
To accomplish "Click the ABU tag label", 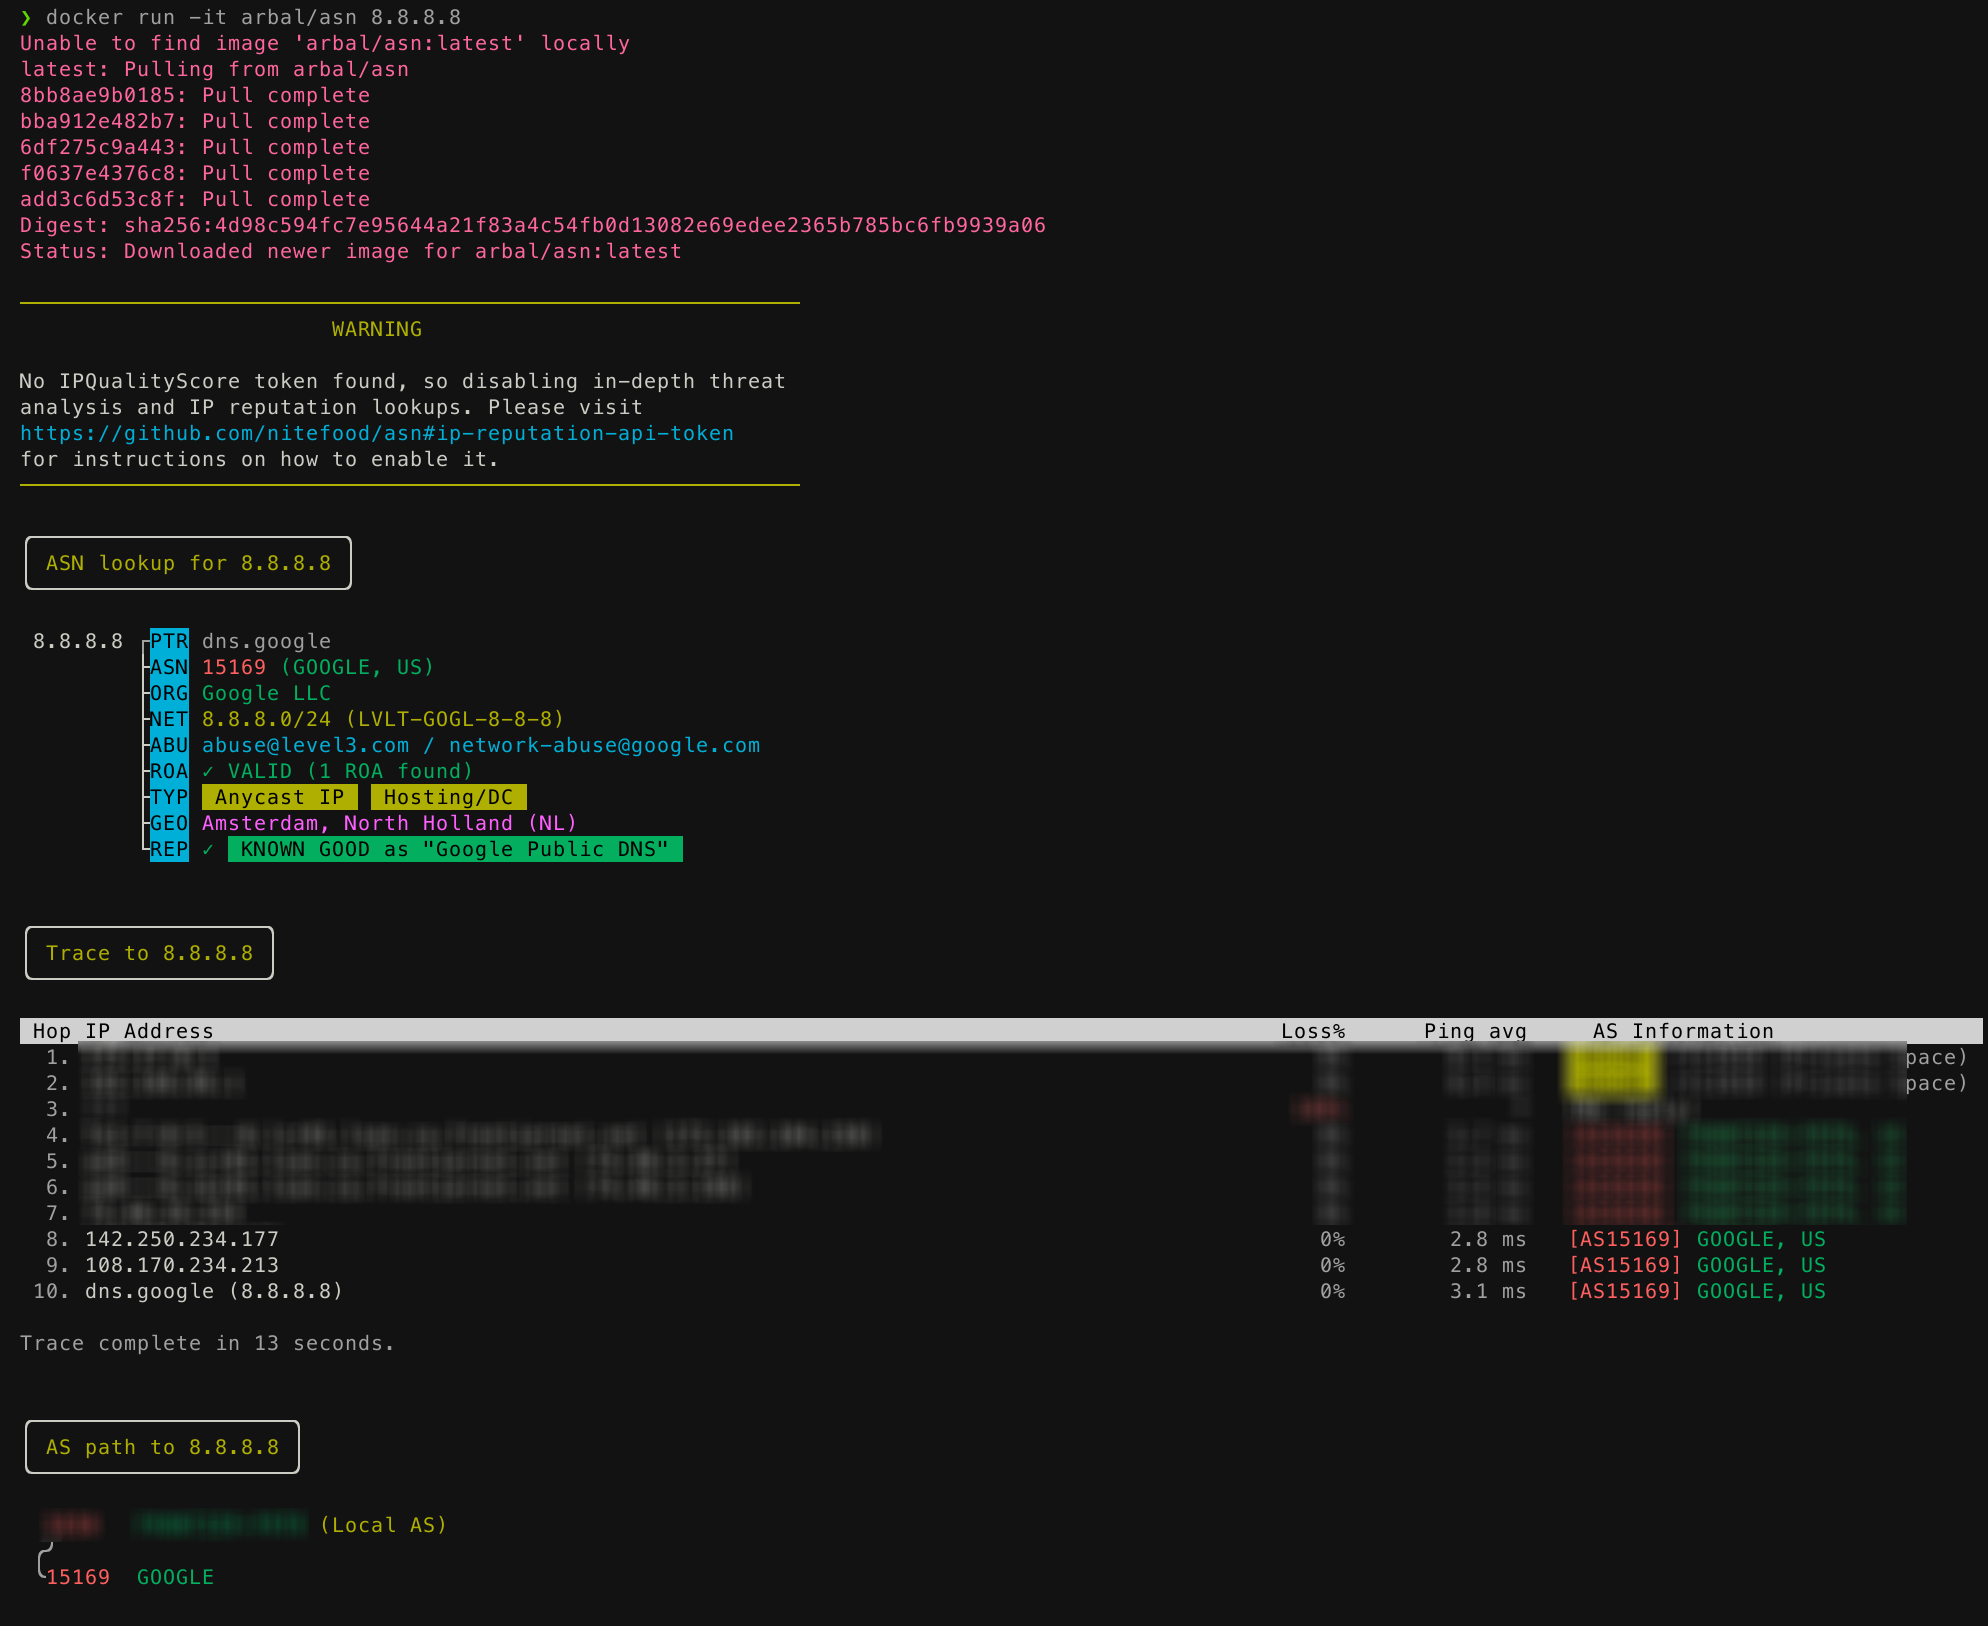I will [169, 745].
